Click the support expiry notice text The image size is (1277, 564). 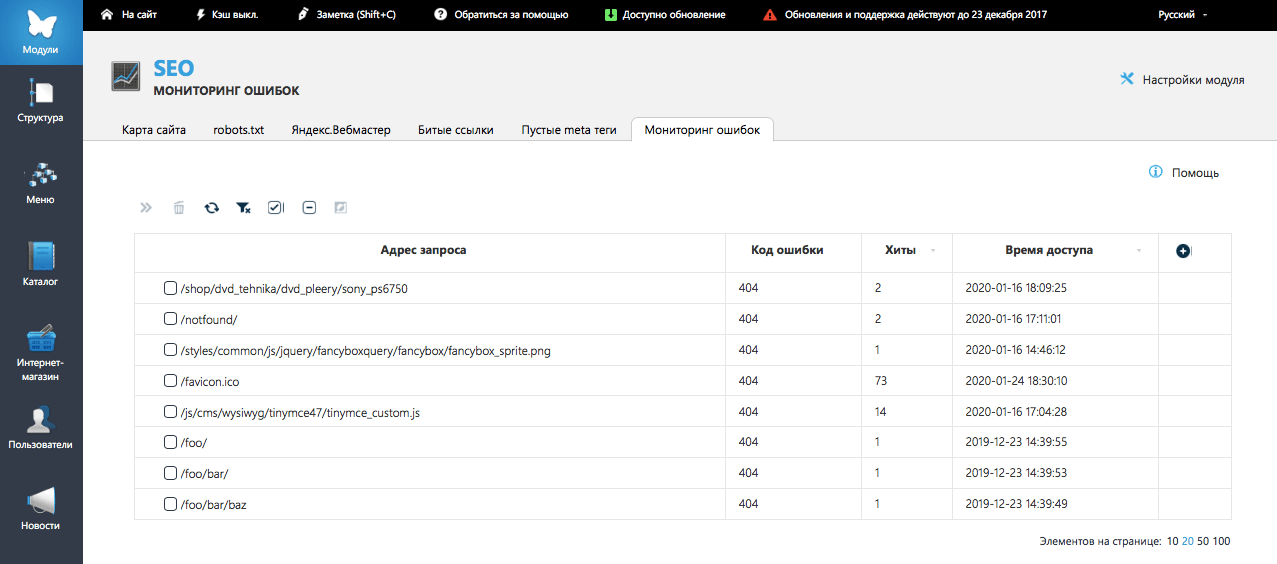coord(916,15)
